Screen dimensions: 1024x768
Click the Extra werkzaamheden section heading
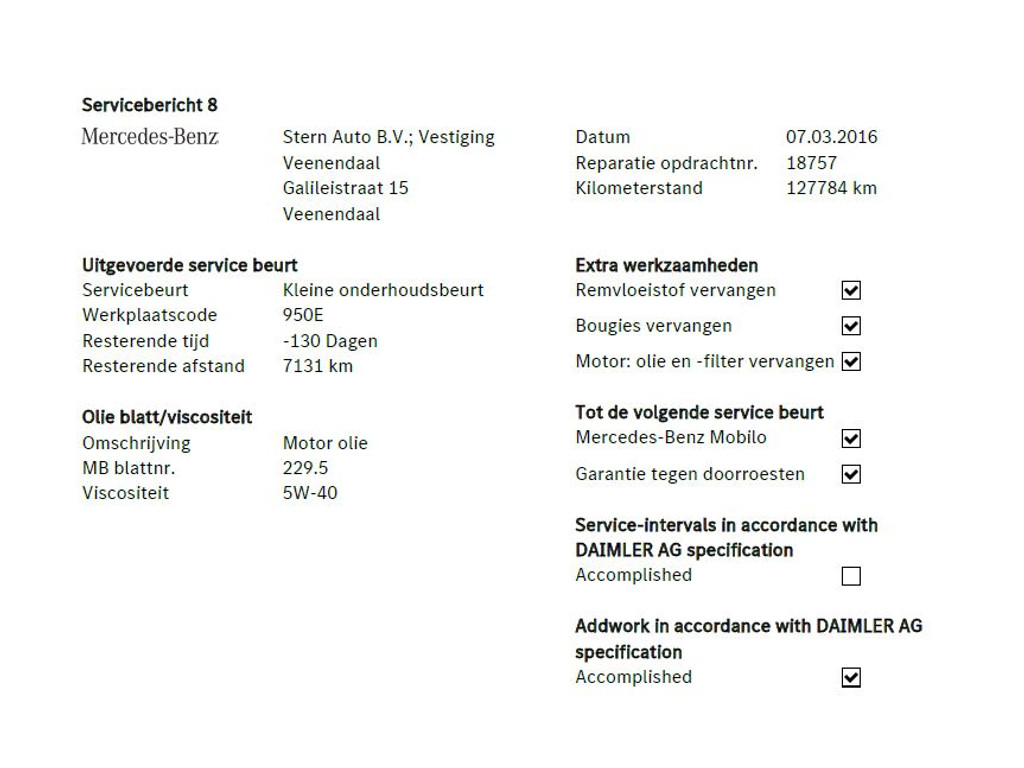666,265
